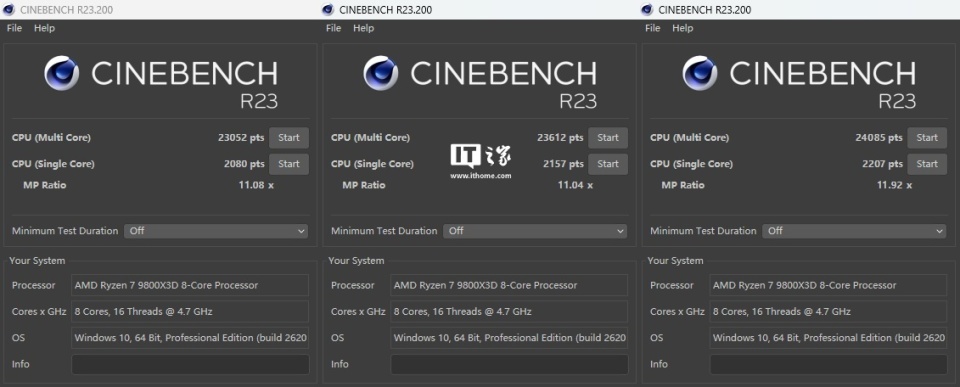Viewport: 960px width, 387px height.
Task: Click Processor field in right window
Action: [828, 285]
